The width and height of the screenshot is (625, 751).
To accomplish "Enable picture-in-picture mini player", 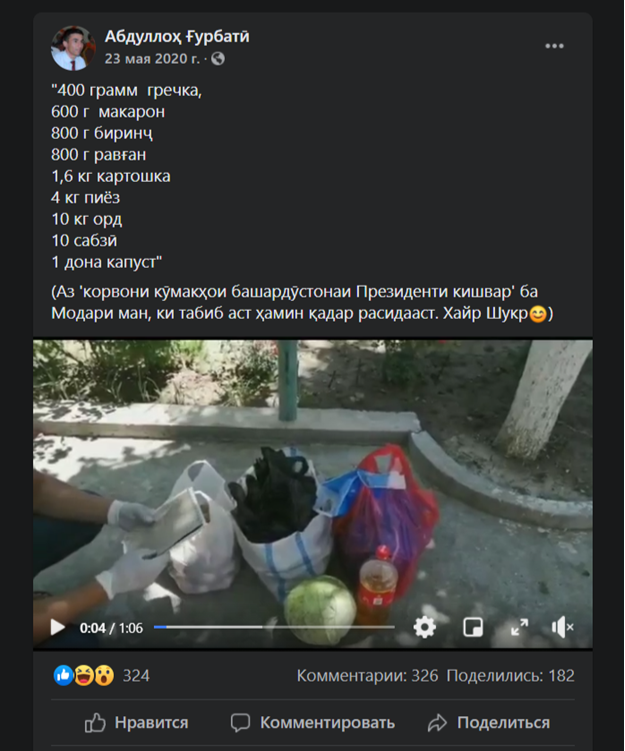I will (473, 627).
